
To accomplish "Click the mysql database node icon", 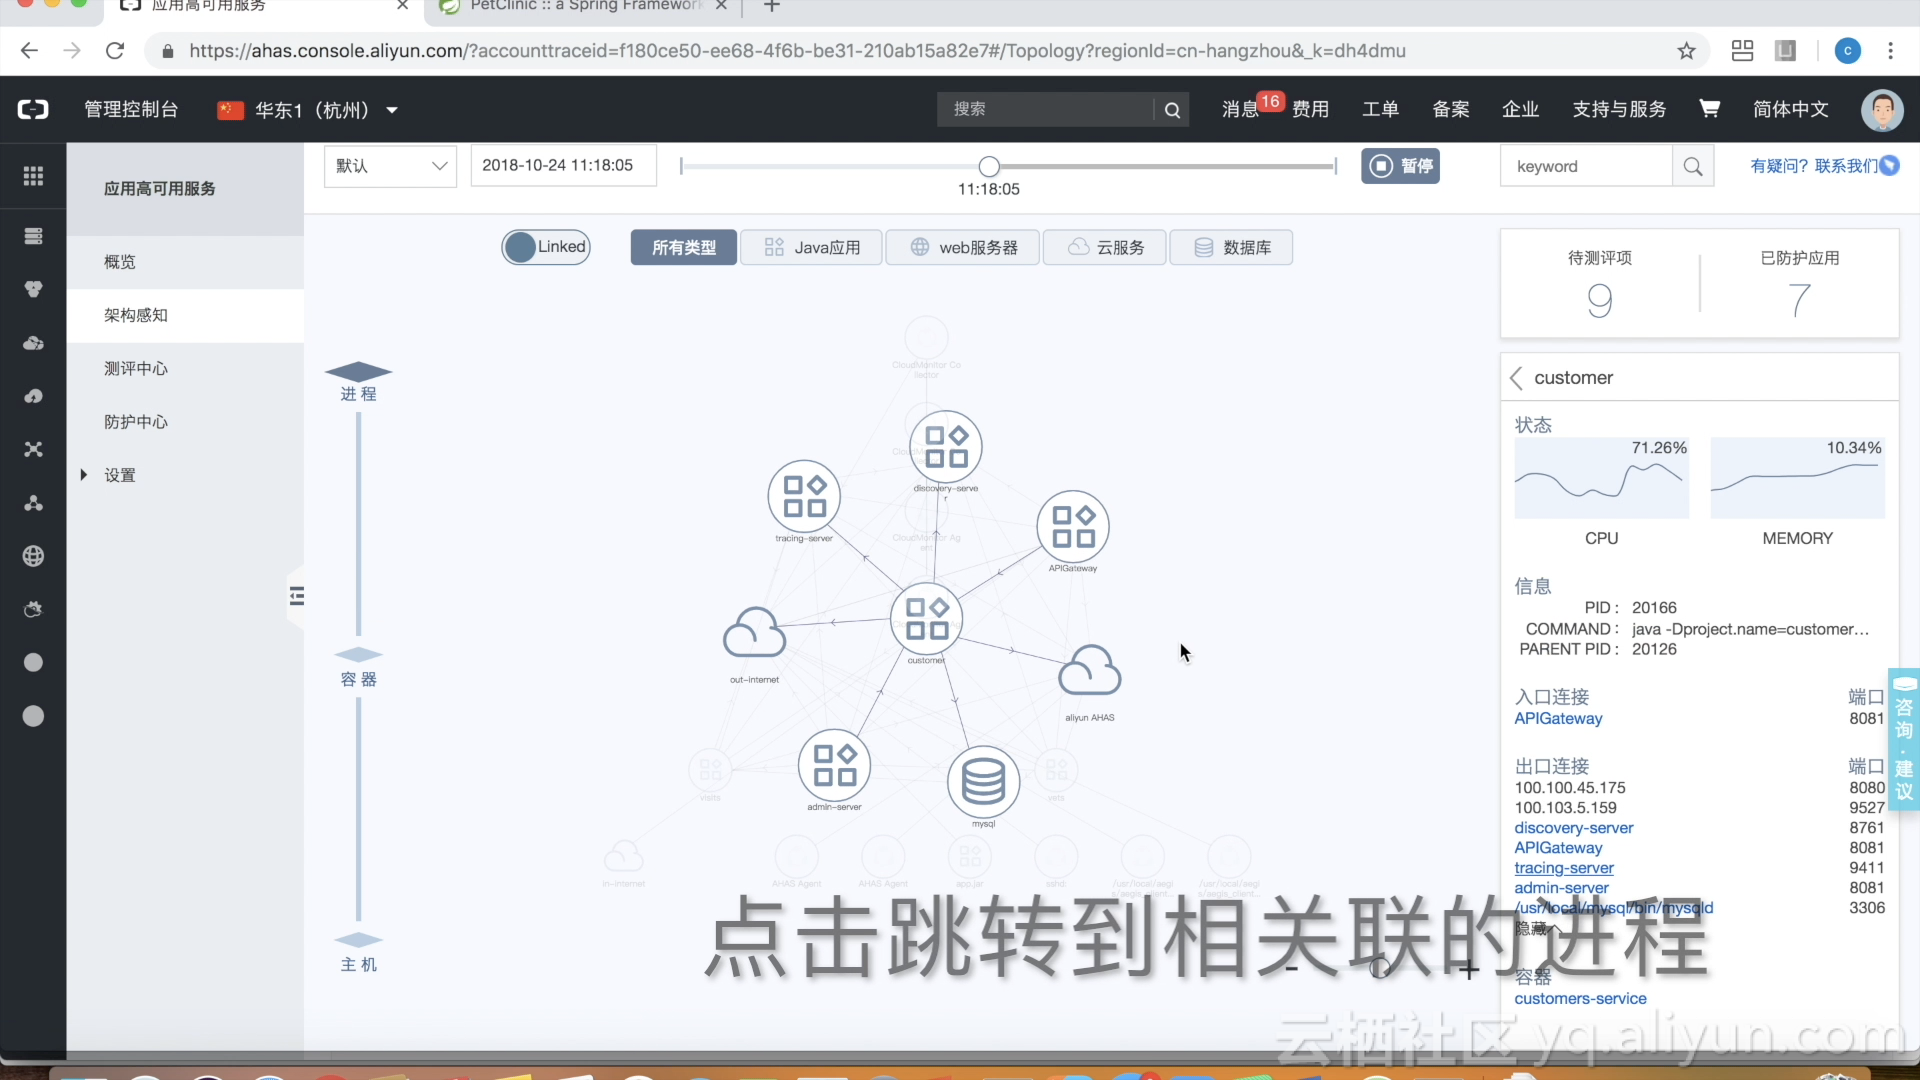I will pos(983,782).
